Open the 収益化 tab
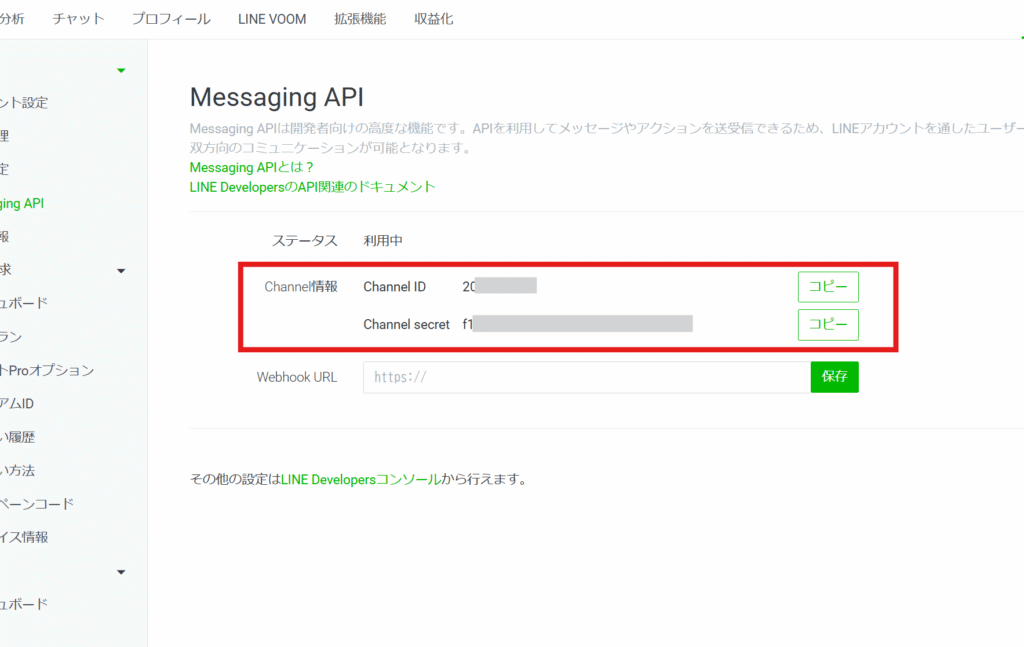 433,19
